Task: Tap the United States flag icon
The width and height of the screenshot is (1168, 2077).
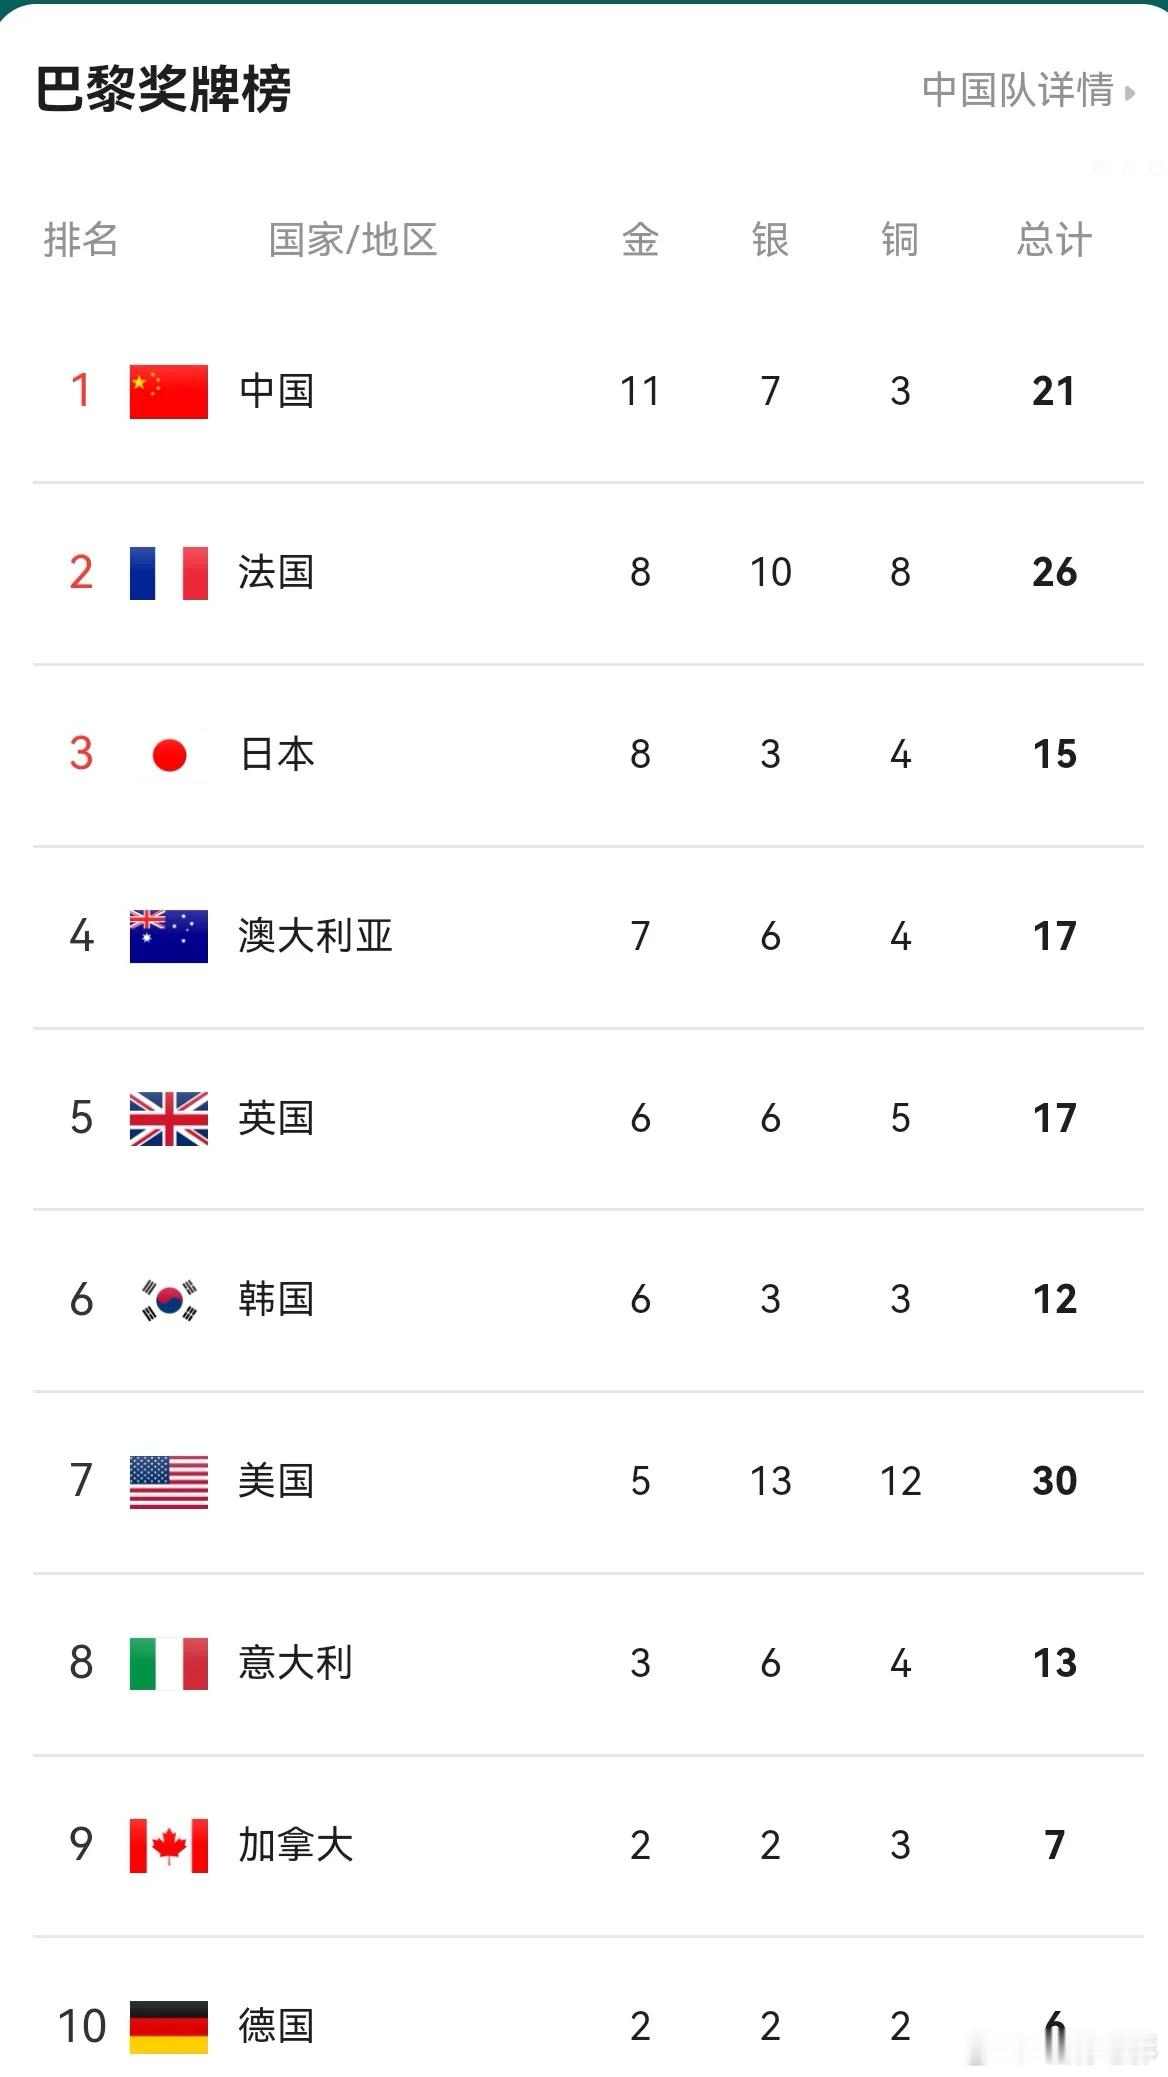Action: [169, 1482]
